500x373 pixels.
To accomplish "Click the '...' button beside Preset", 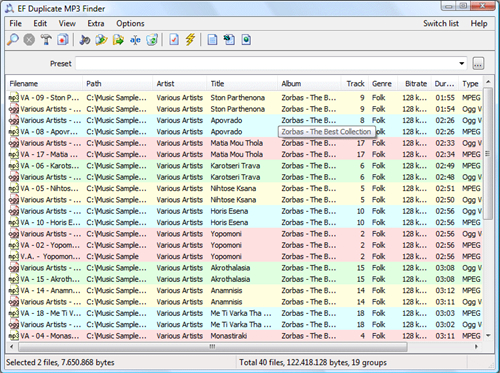I will coord(478,63).
